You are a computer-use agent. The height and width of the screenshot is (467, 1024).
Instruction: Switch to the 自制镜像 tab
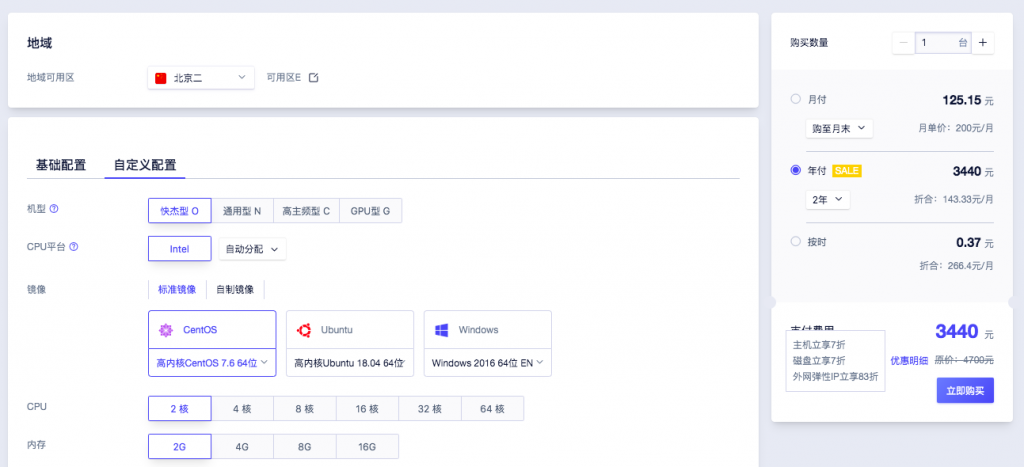(235, 289)
